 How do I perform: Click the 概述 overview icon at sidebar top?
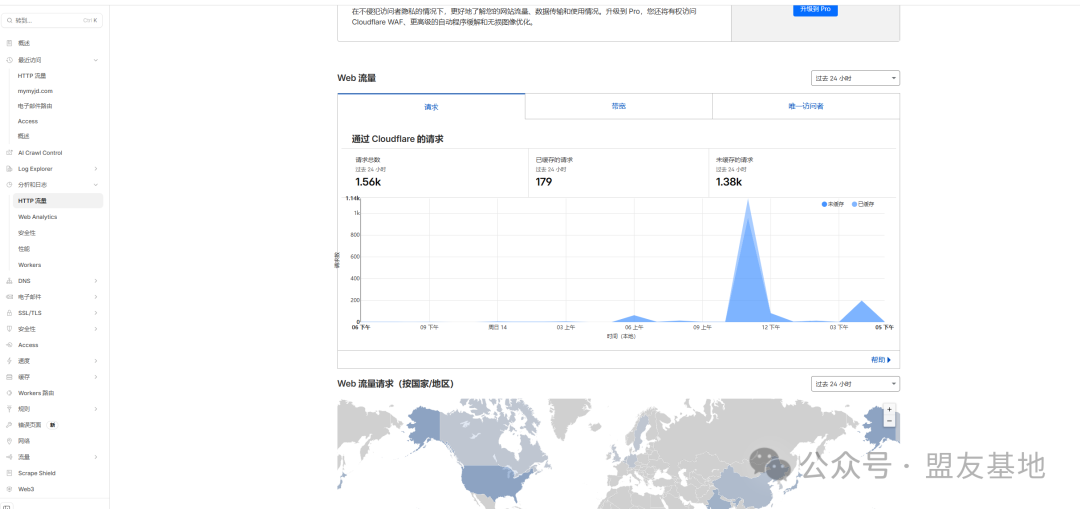point(9,43)
